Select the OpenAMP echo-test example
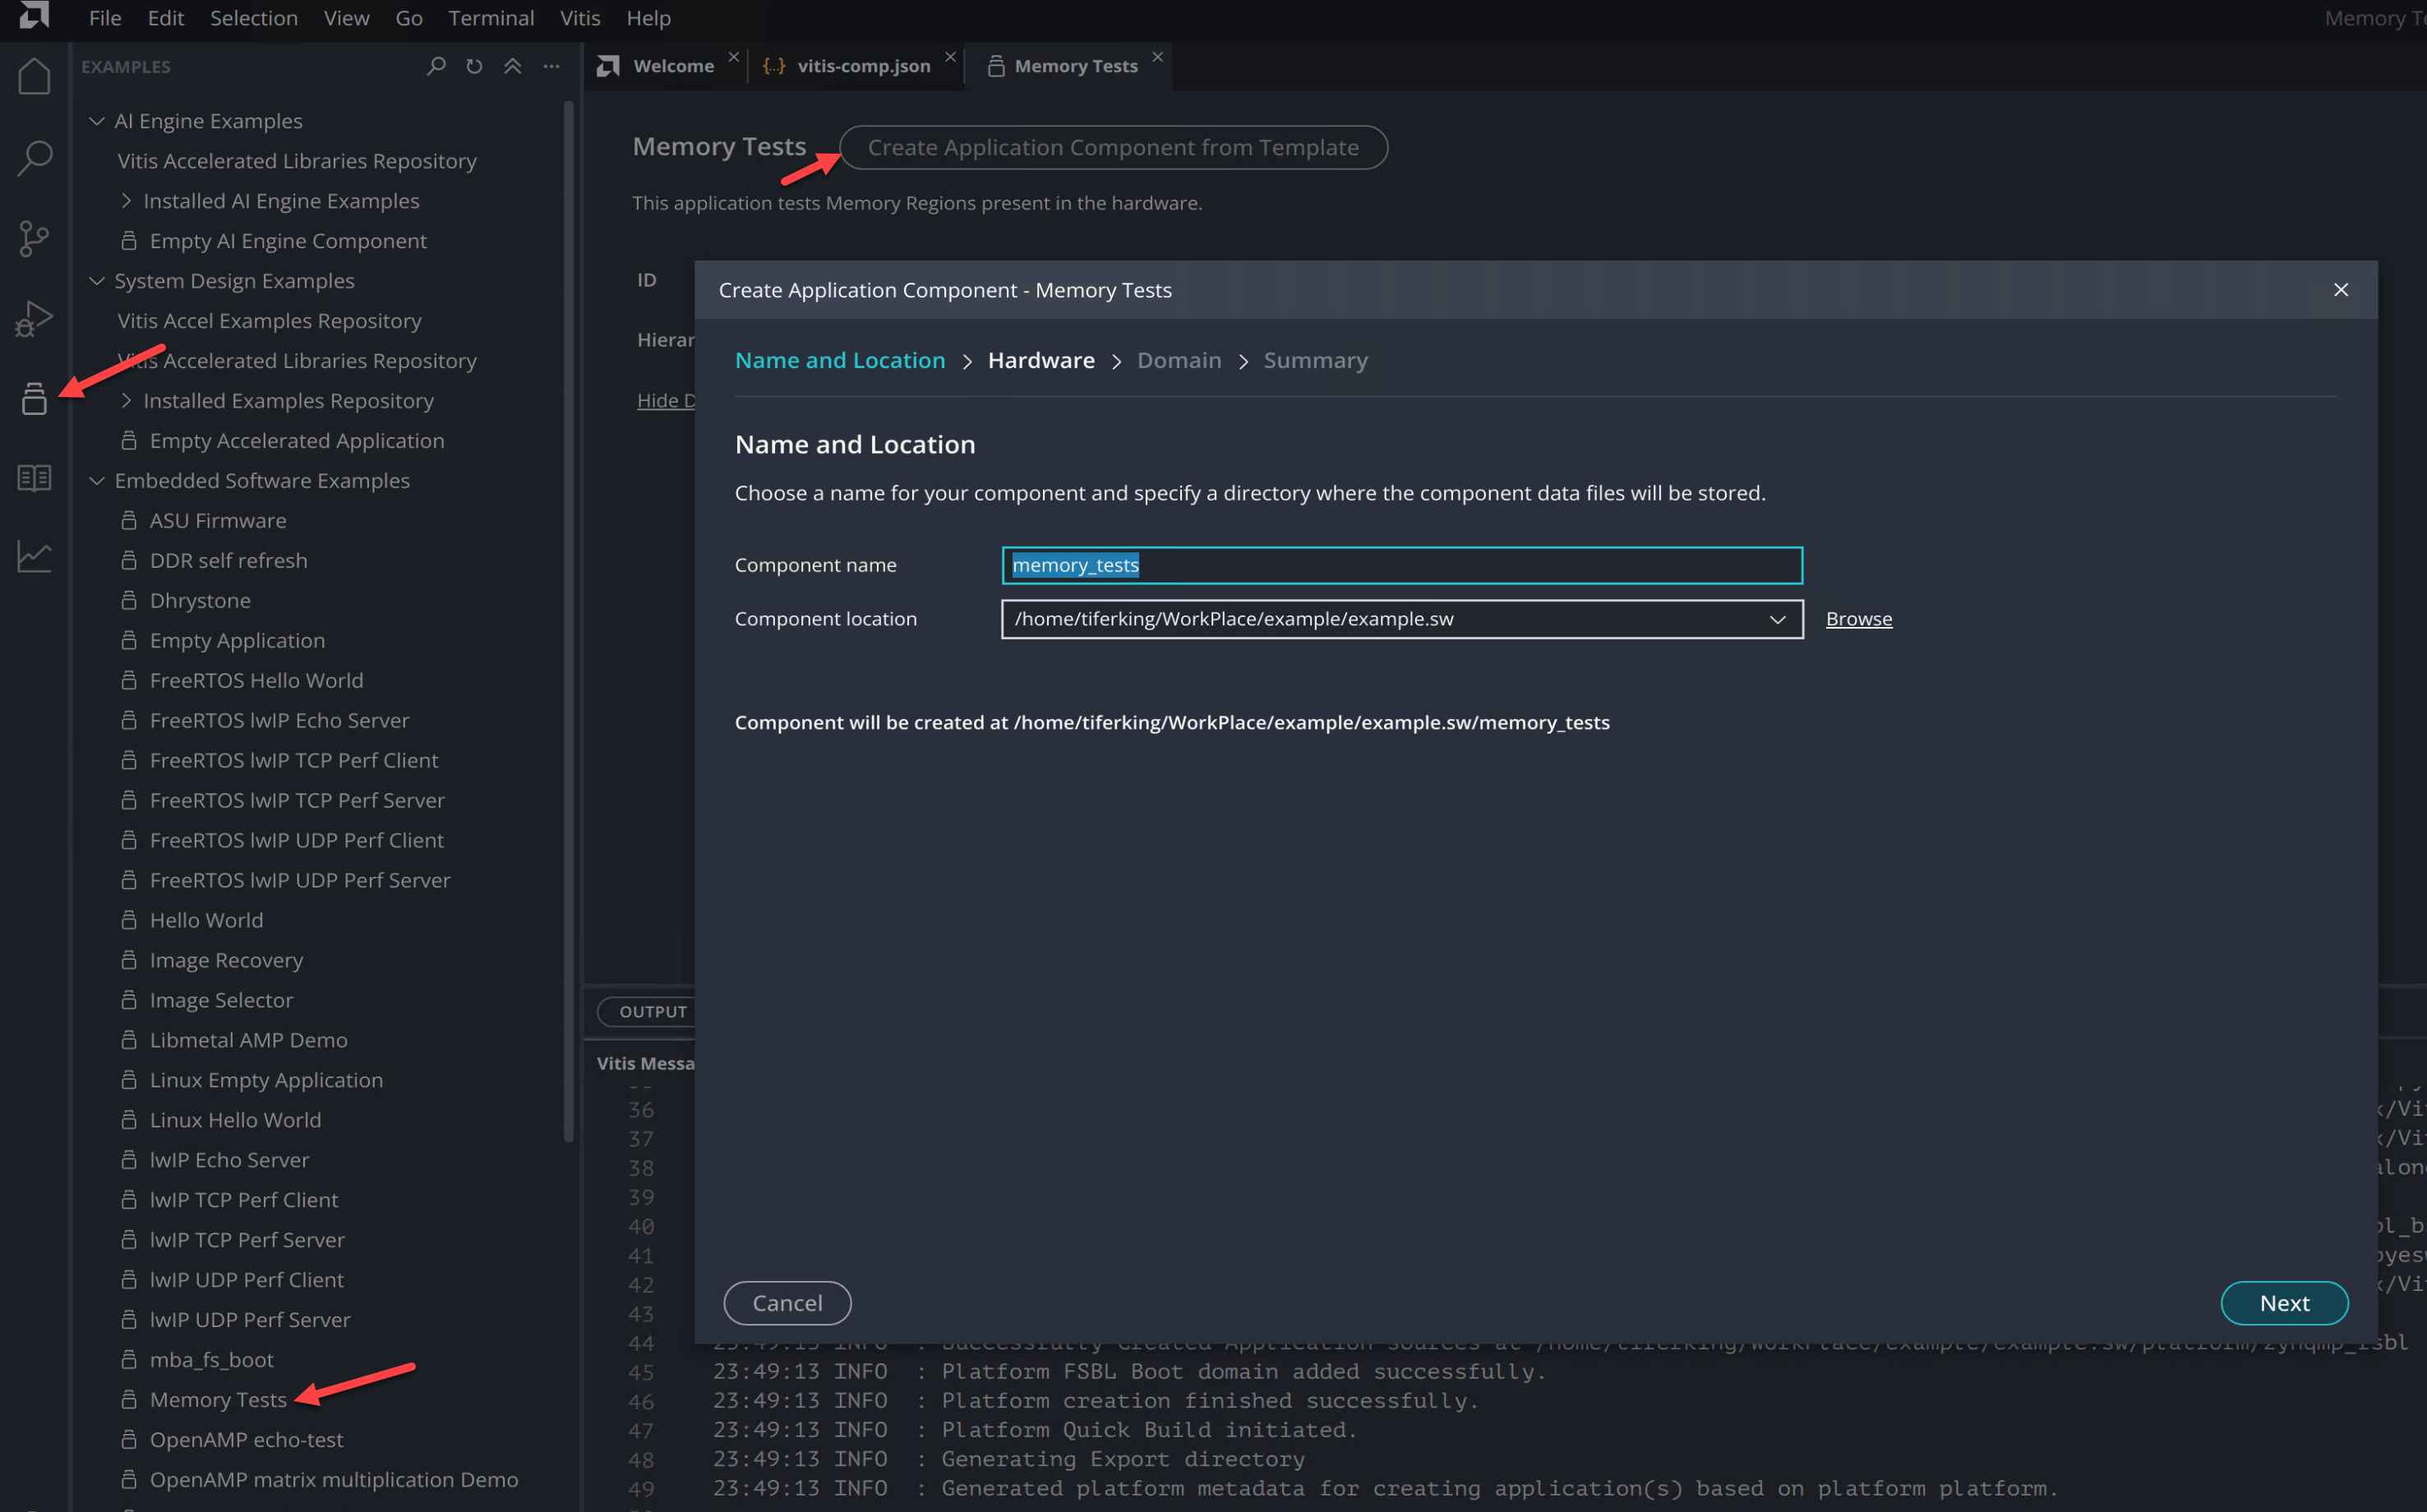This screenshot has height=1512, width=2427. (x=246, y=1440)
